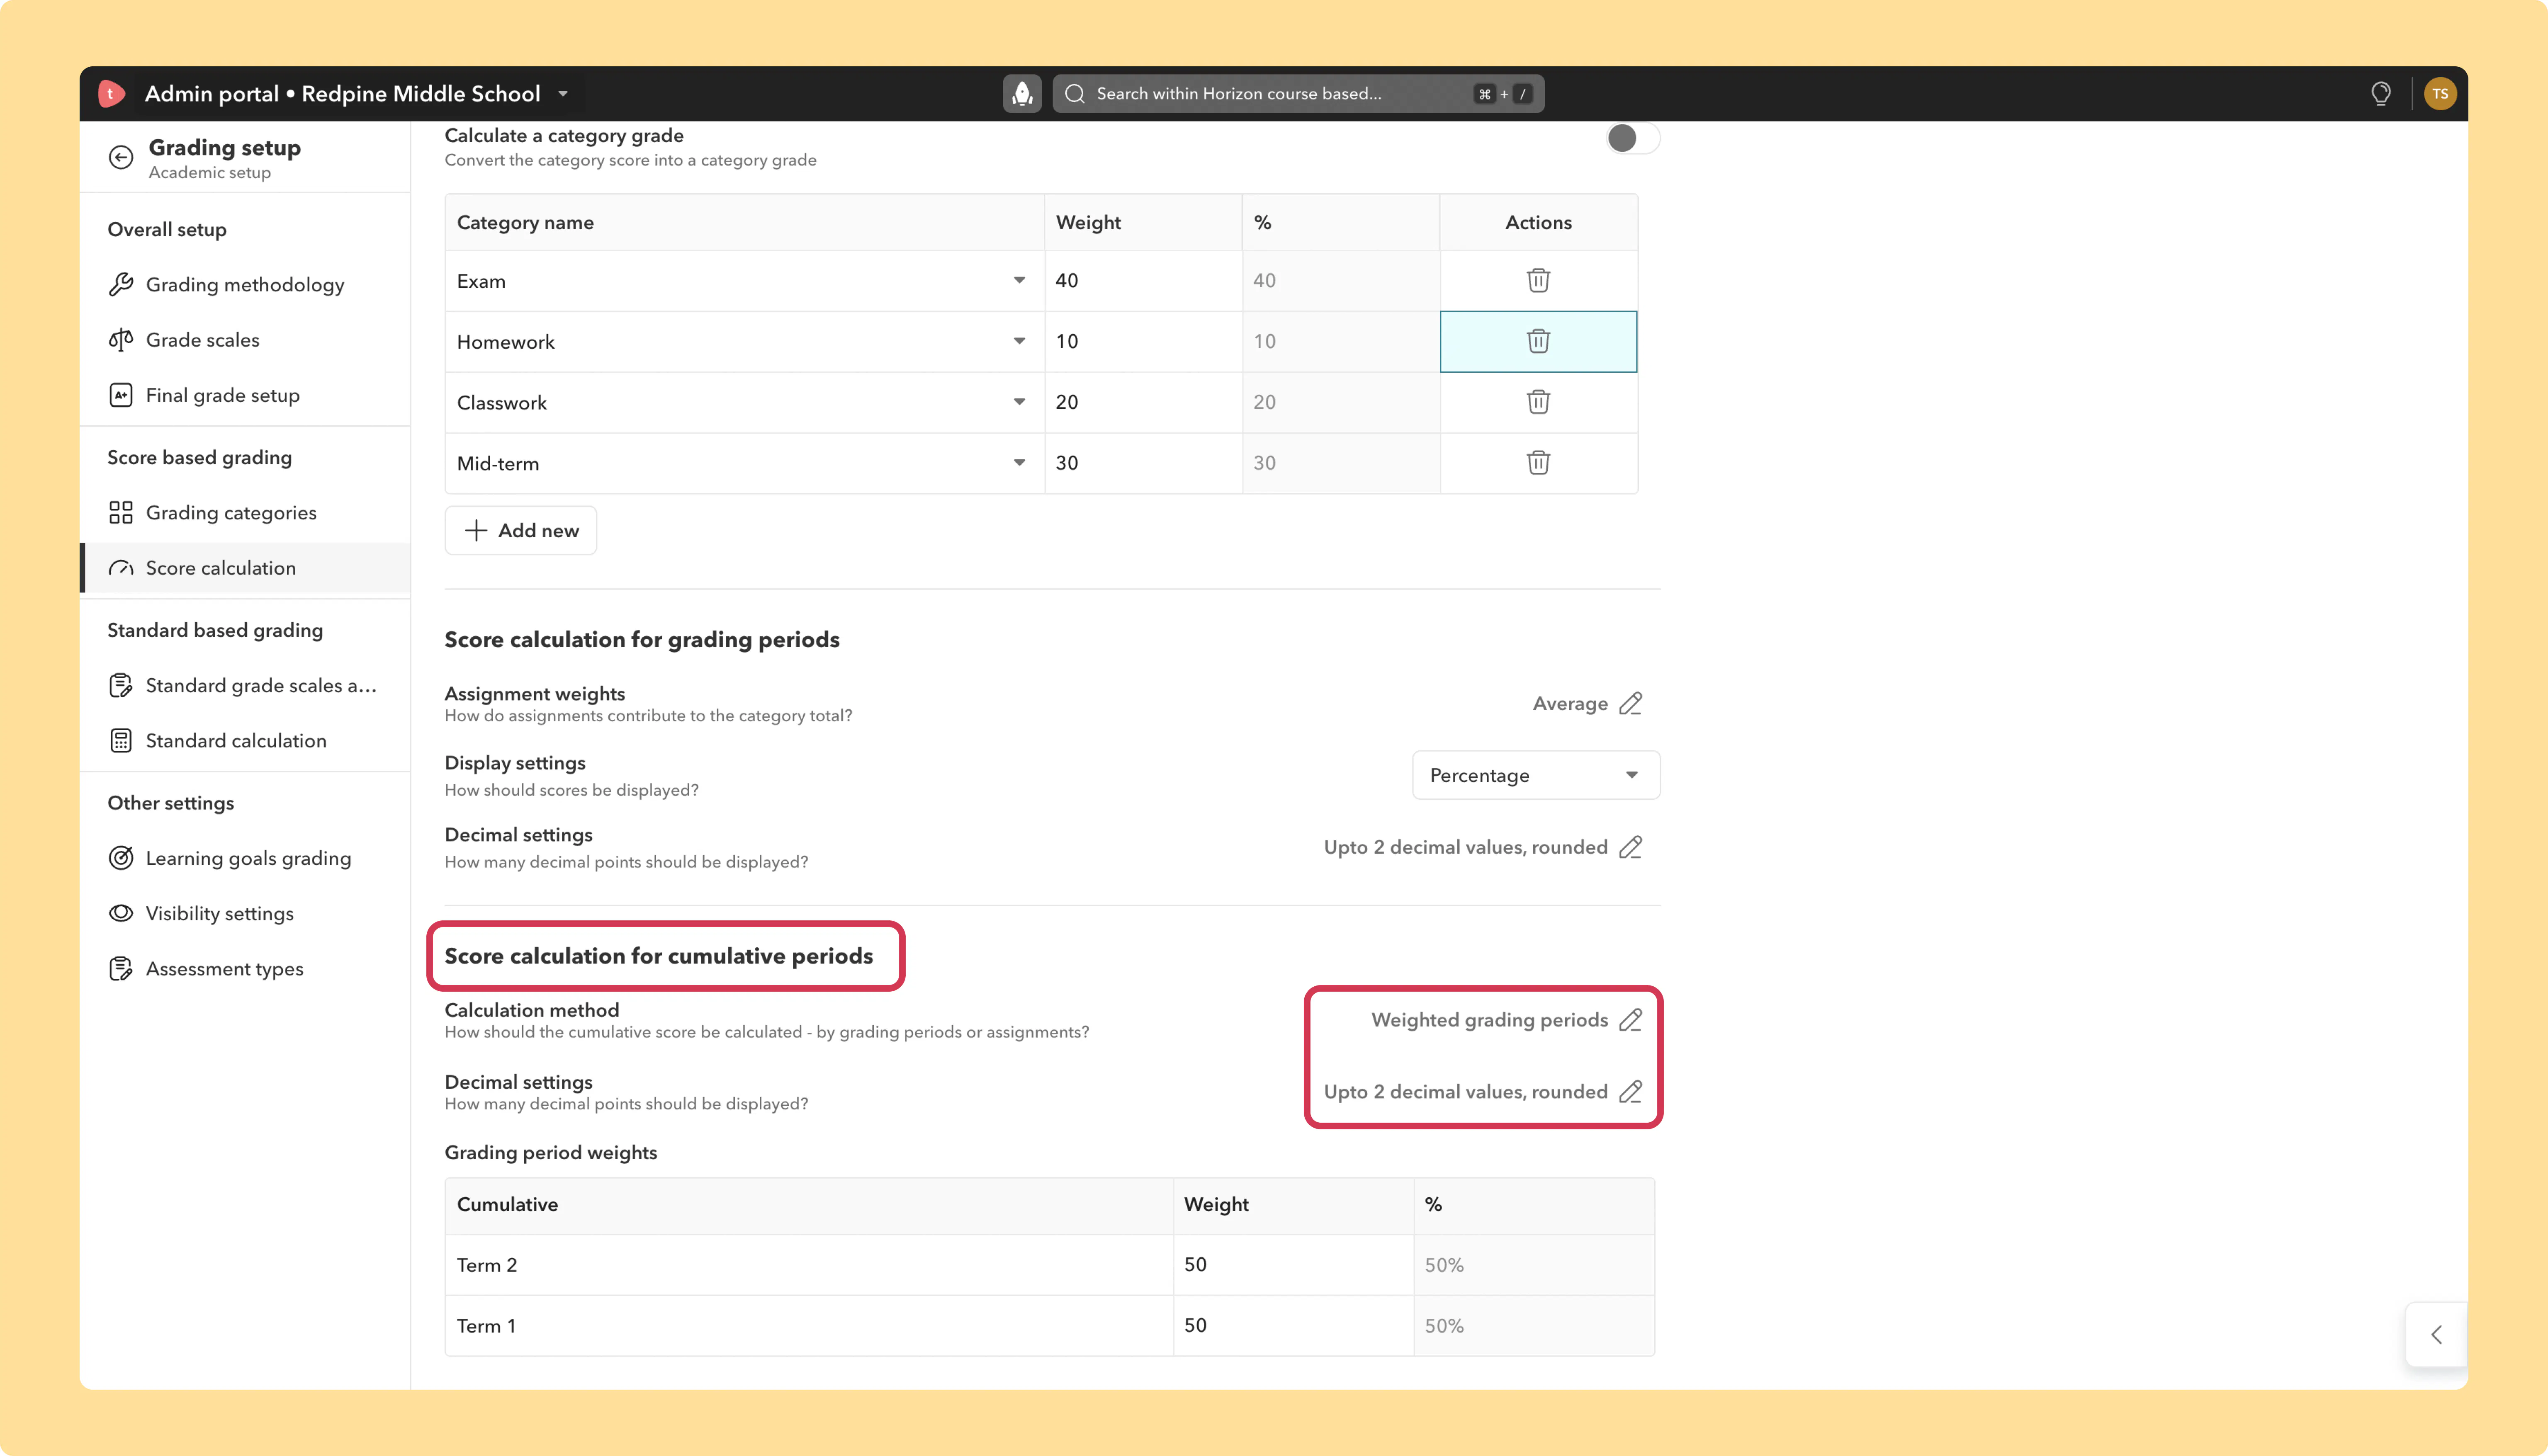
Task: Open the school selector dropdown arrow
Action: pos(563,94)
